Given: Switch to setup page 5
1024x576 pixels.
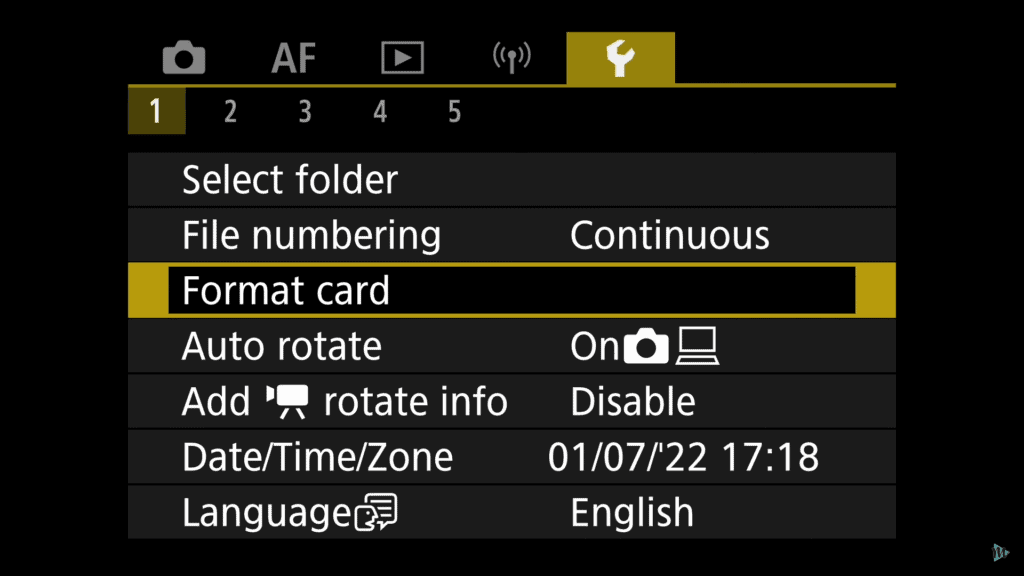Looking at the screenshot, I should (455, 112).
